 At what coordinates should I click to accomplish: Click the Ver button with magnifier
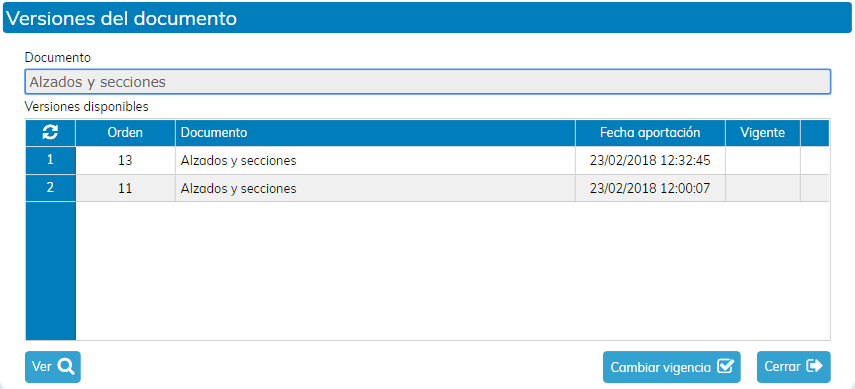coord(53,367)
